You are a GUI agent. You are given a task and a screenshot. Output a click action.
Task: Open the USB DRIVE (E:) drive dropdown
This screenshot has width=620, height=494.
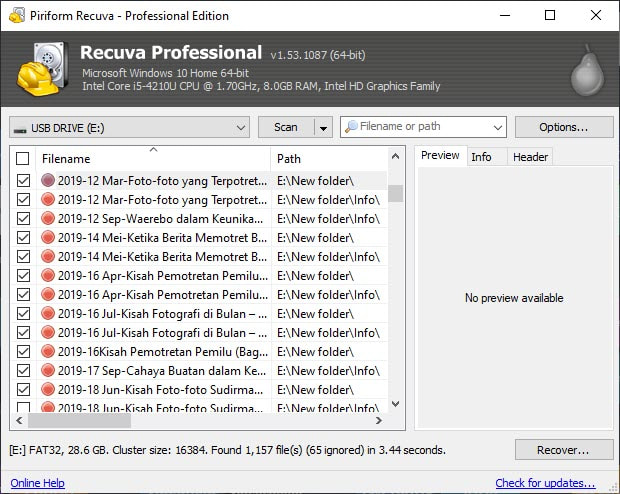129,127
